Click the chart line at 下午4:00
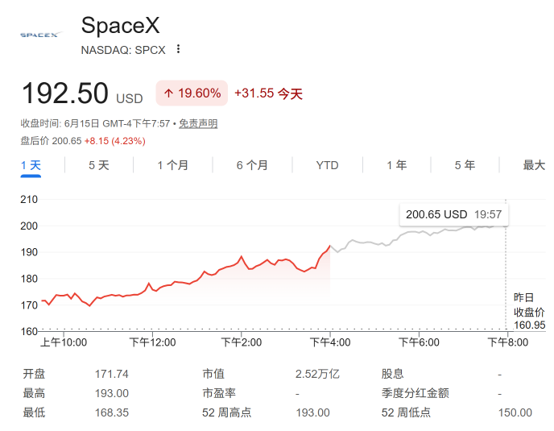The image size is (554, 431). tap(330, 246)
